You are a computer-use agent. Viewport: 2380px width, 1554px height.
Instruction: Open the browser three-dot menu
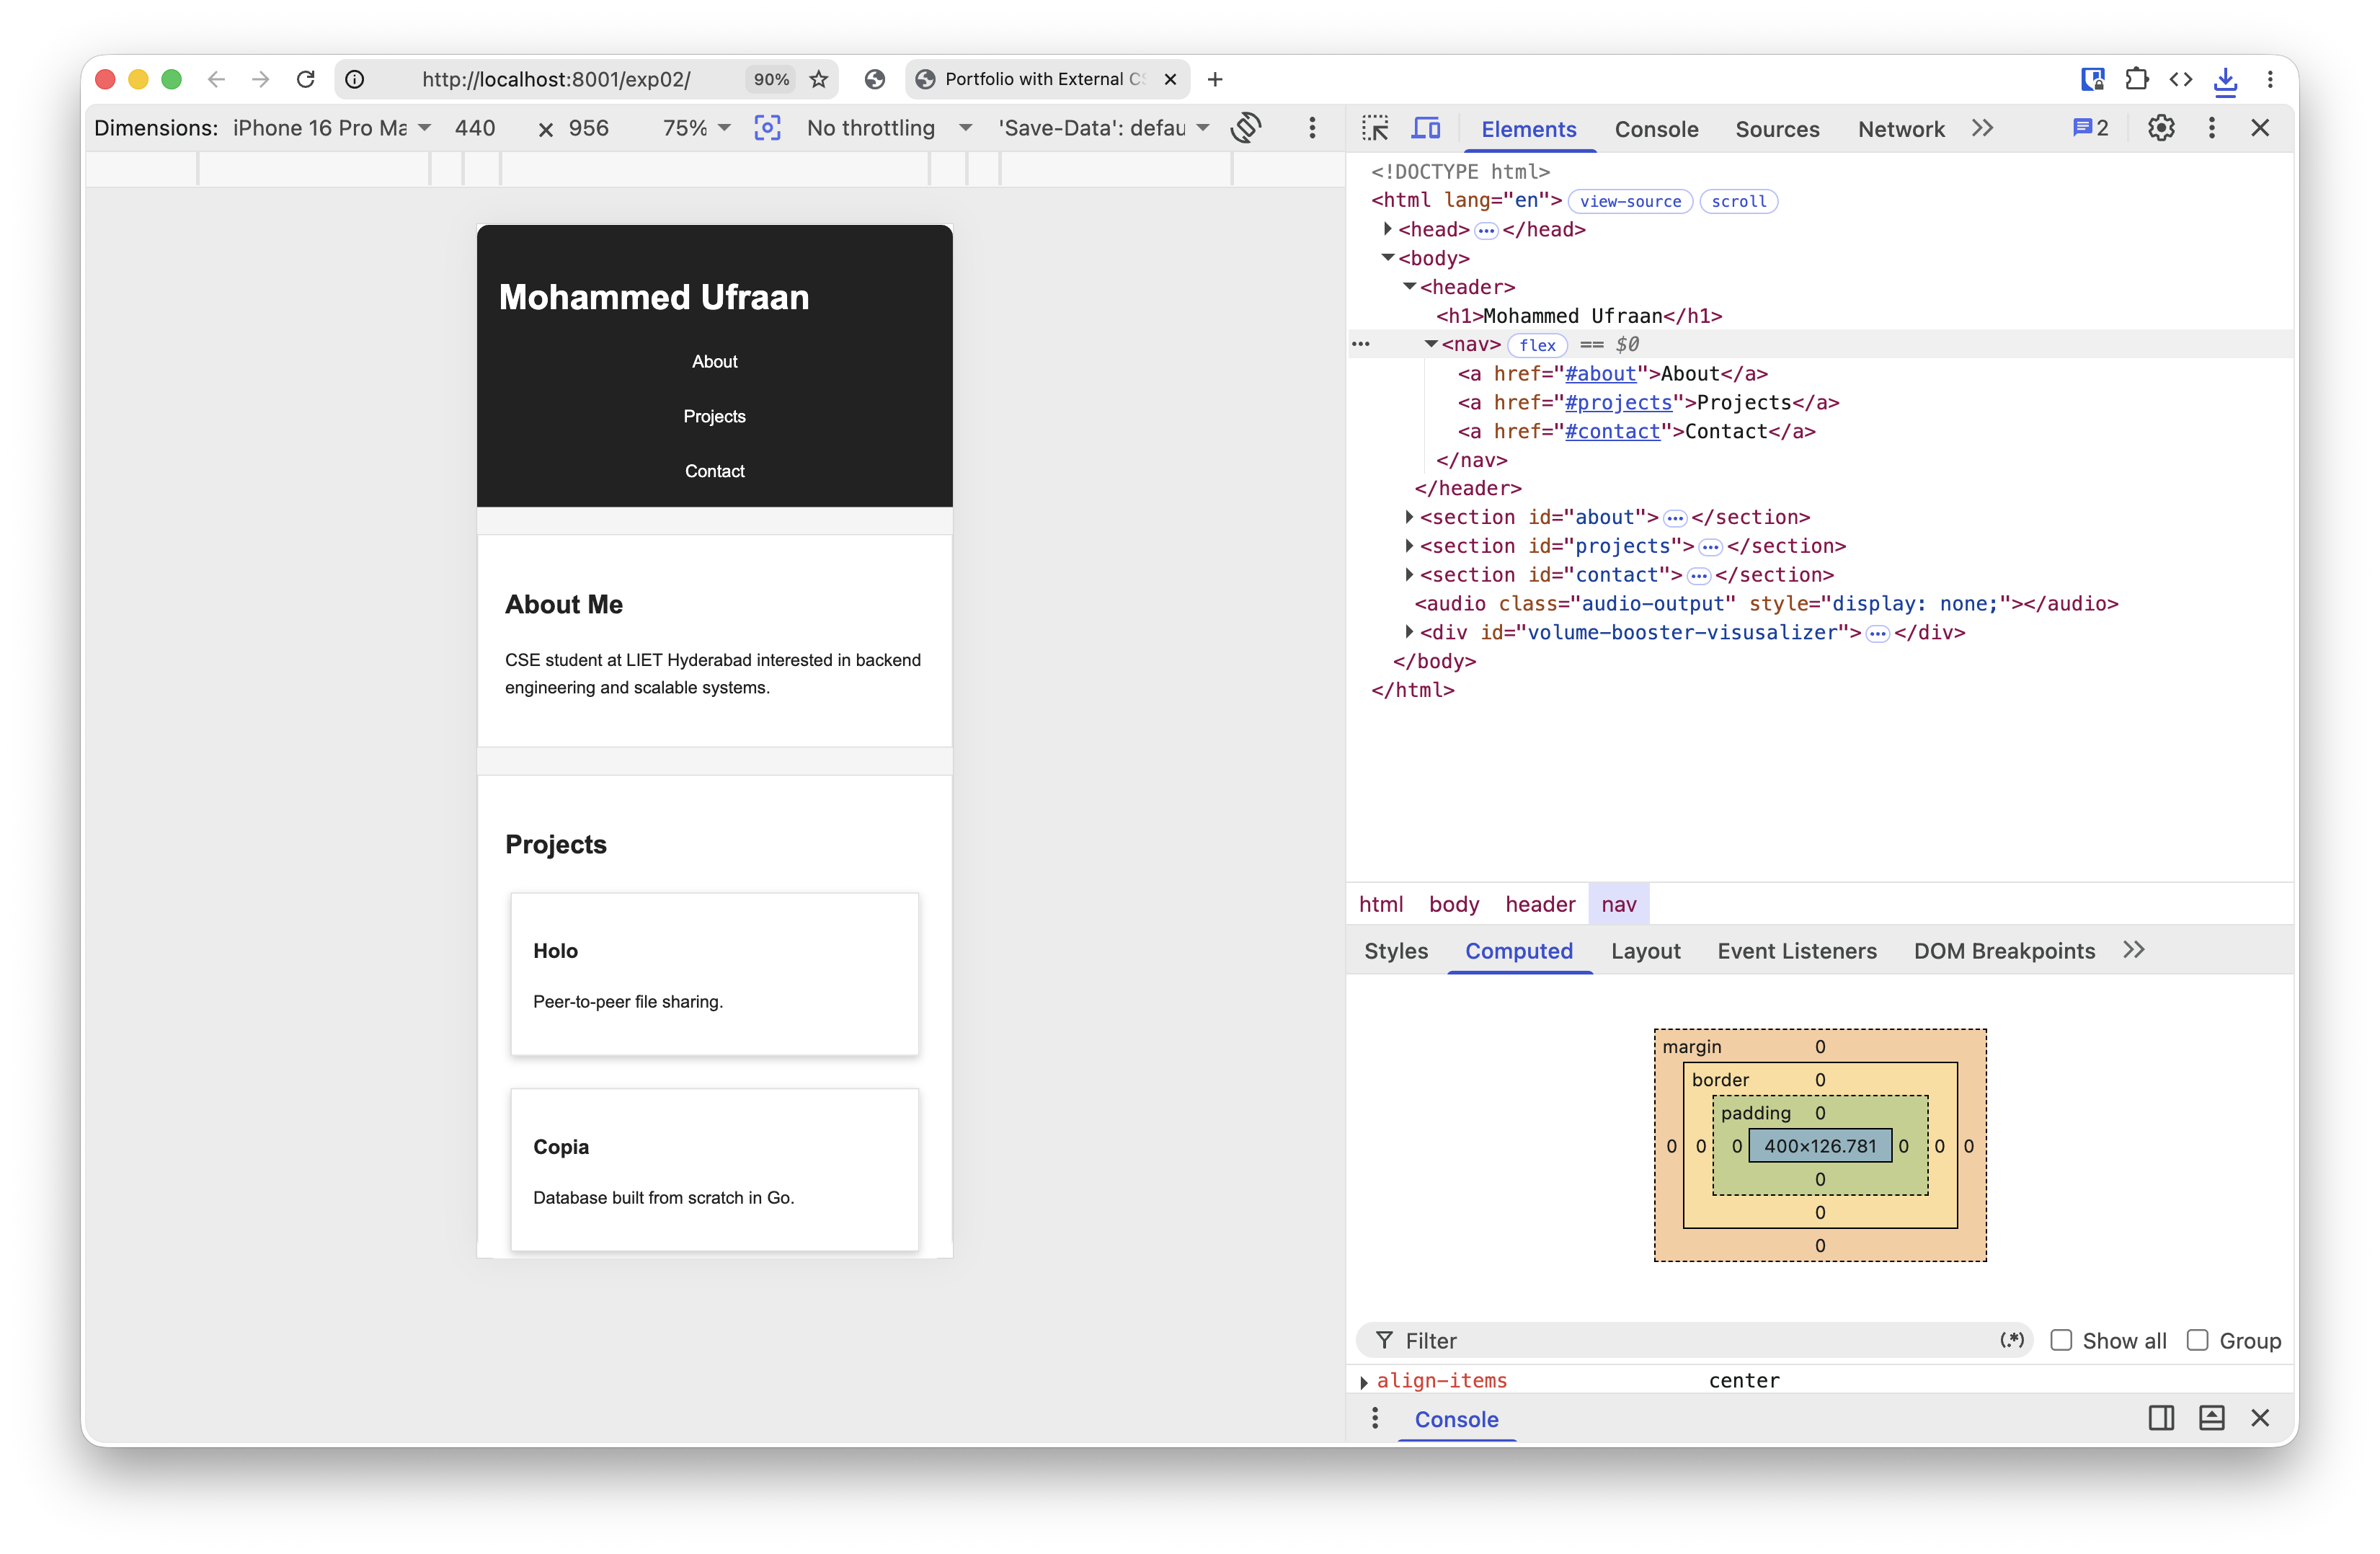point(2270,79)
